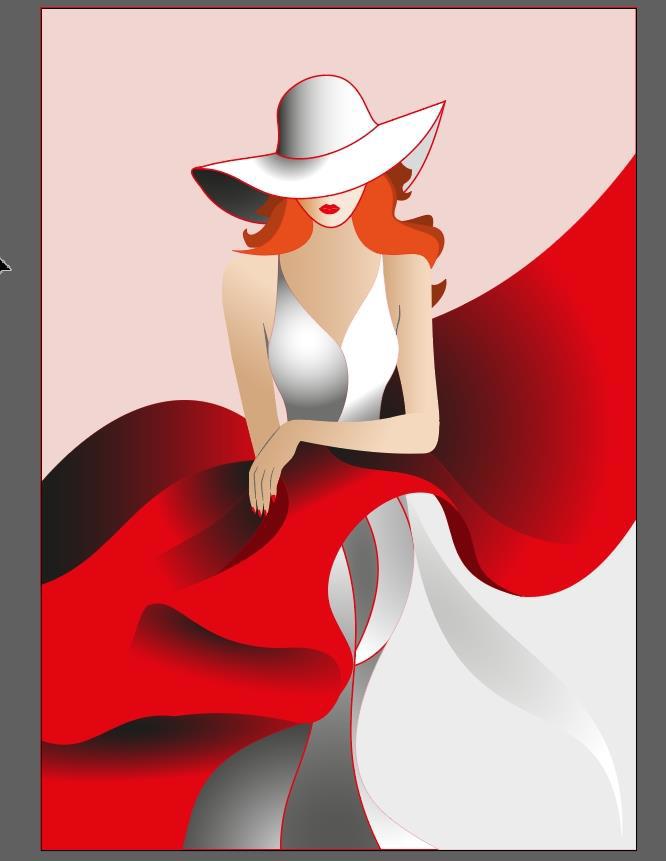Click the gray pasteboard left of the artboard
The width and height of the screenshot is (666, 861).
tap(18, 500)
